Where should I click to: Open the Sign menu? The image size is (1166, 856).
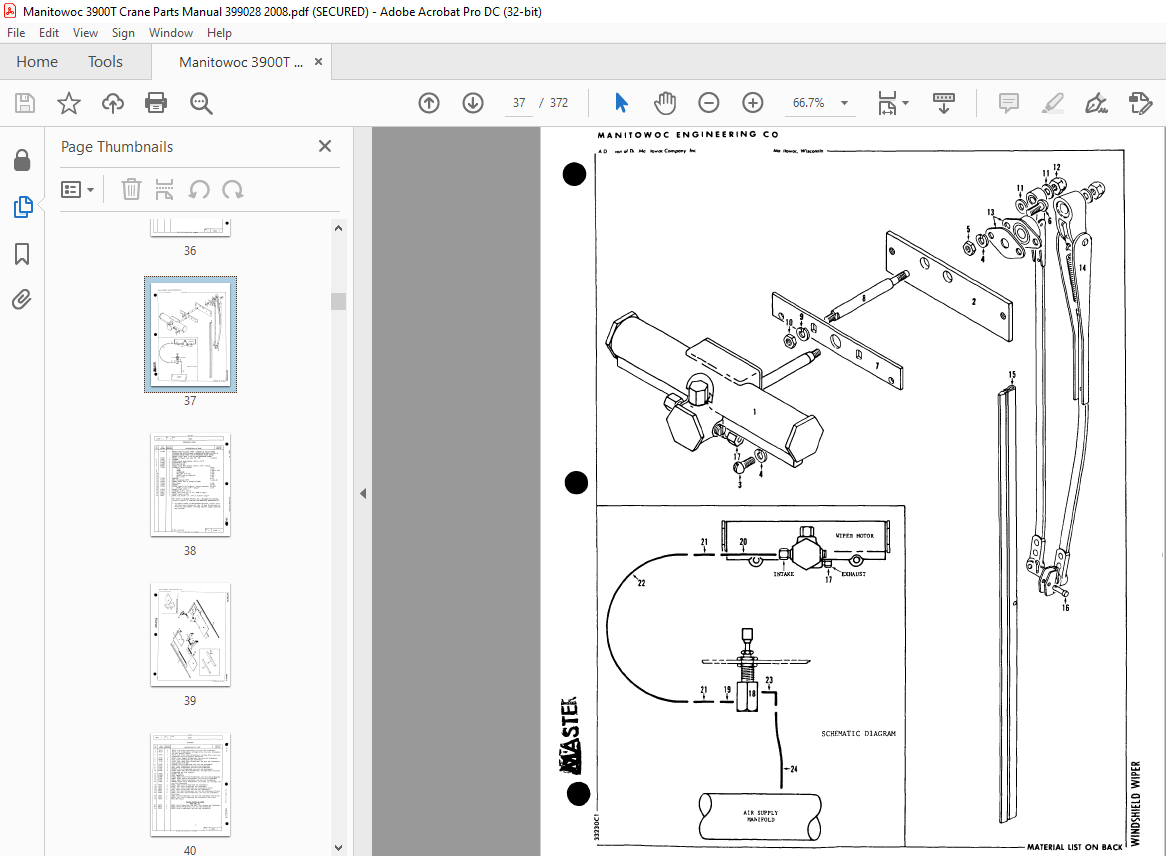pos(123,33)
